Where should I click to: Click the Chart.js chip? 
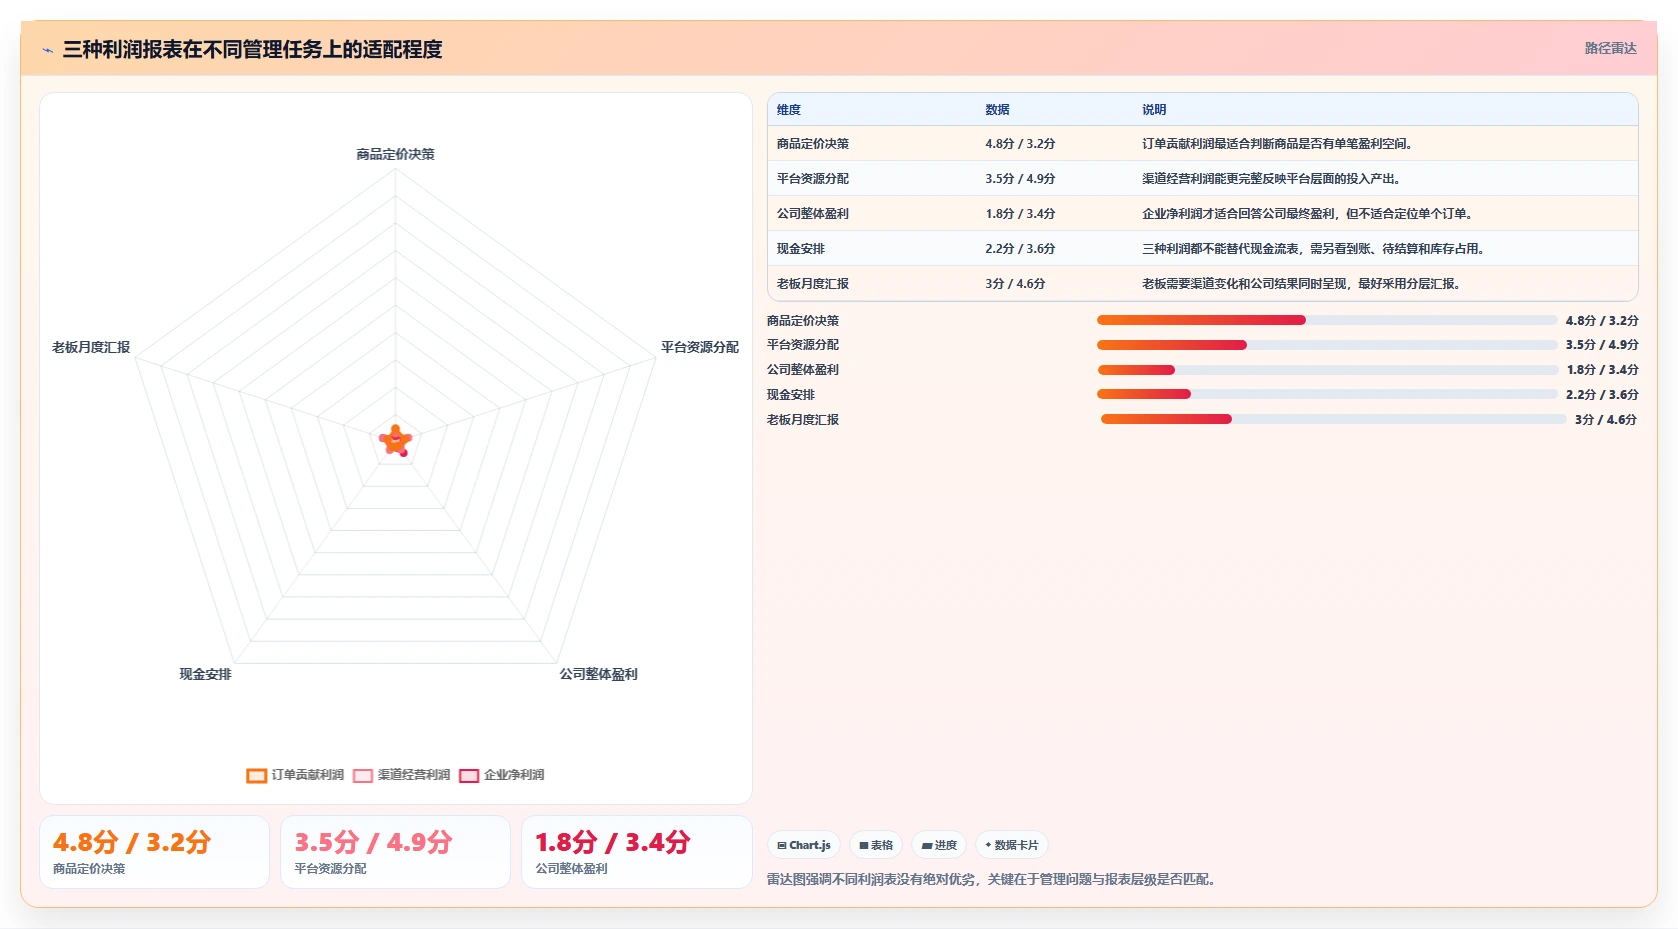point(804,845)
